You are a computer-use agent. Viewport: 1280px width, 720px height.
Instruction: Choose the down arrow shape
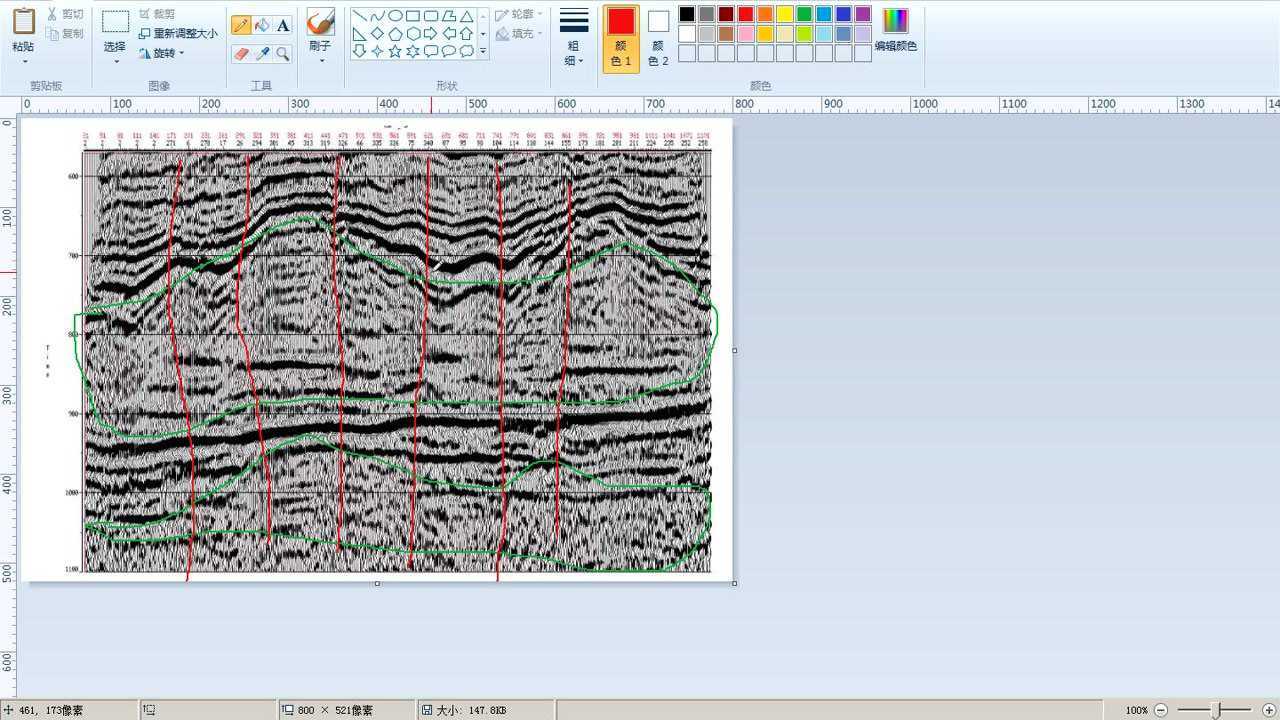(x=359, y=50)
